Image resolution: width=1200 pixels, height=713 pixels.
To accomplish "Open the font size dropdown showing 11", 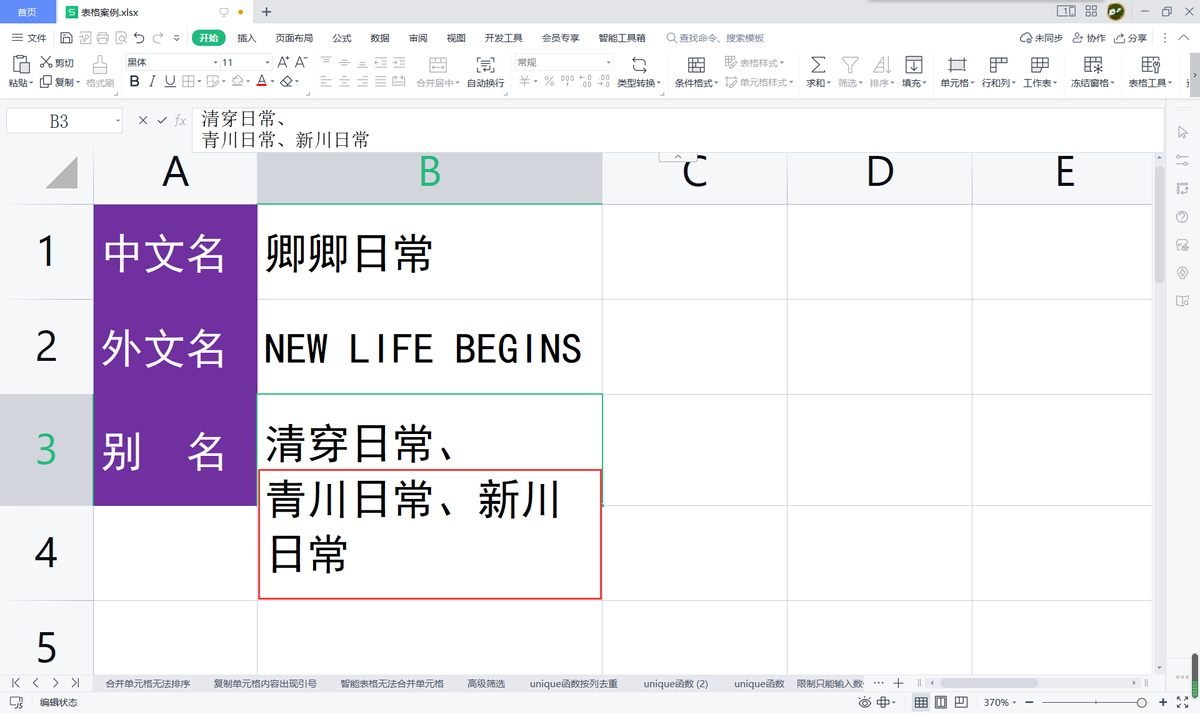I will (x=268, y=62).
